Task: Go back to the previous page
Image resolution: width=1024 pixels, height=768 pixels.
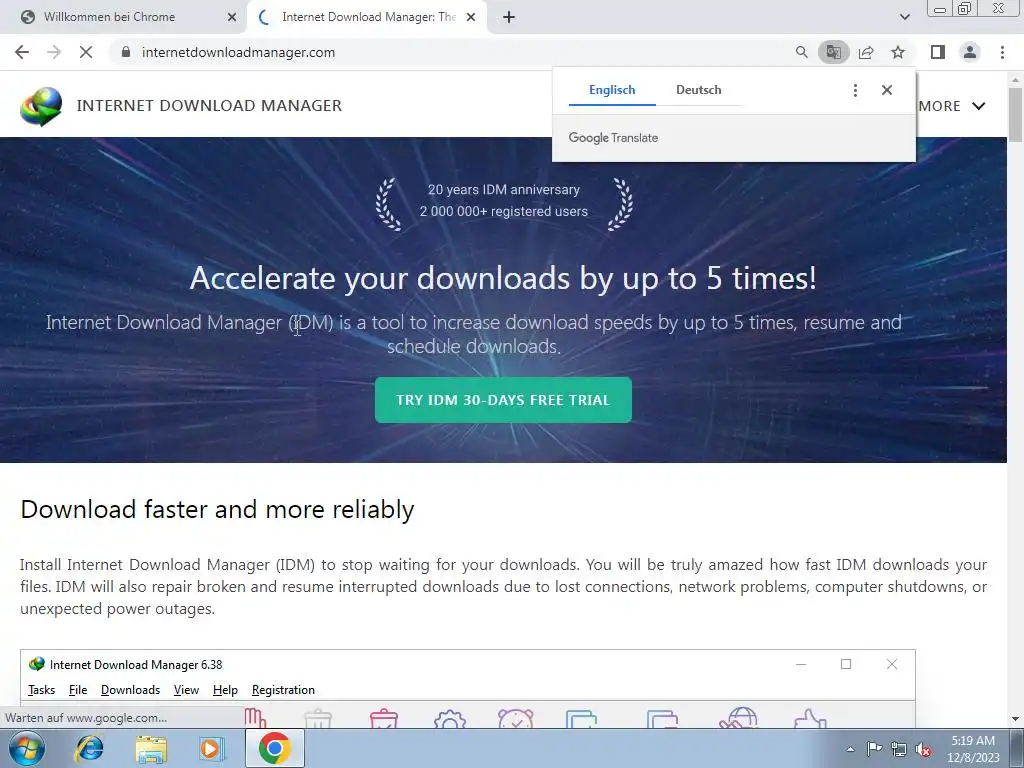Action: (22, 52)
